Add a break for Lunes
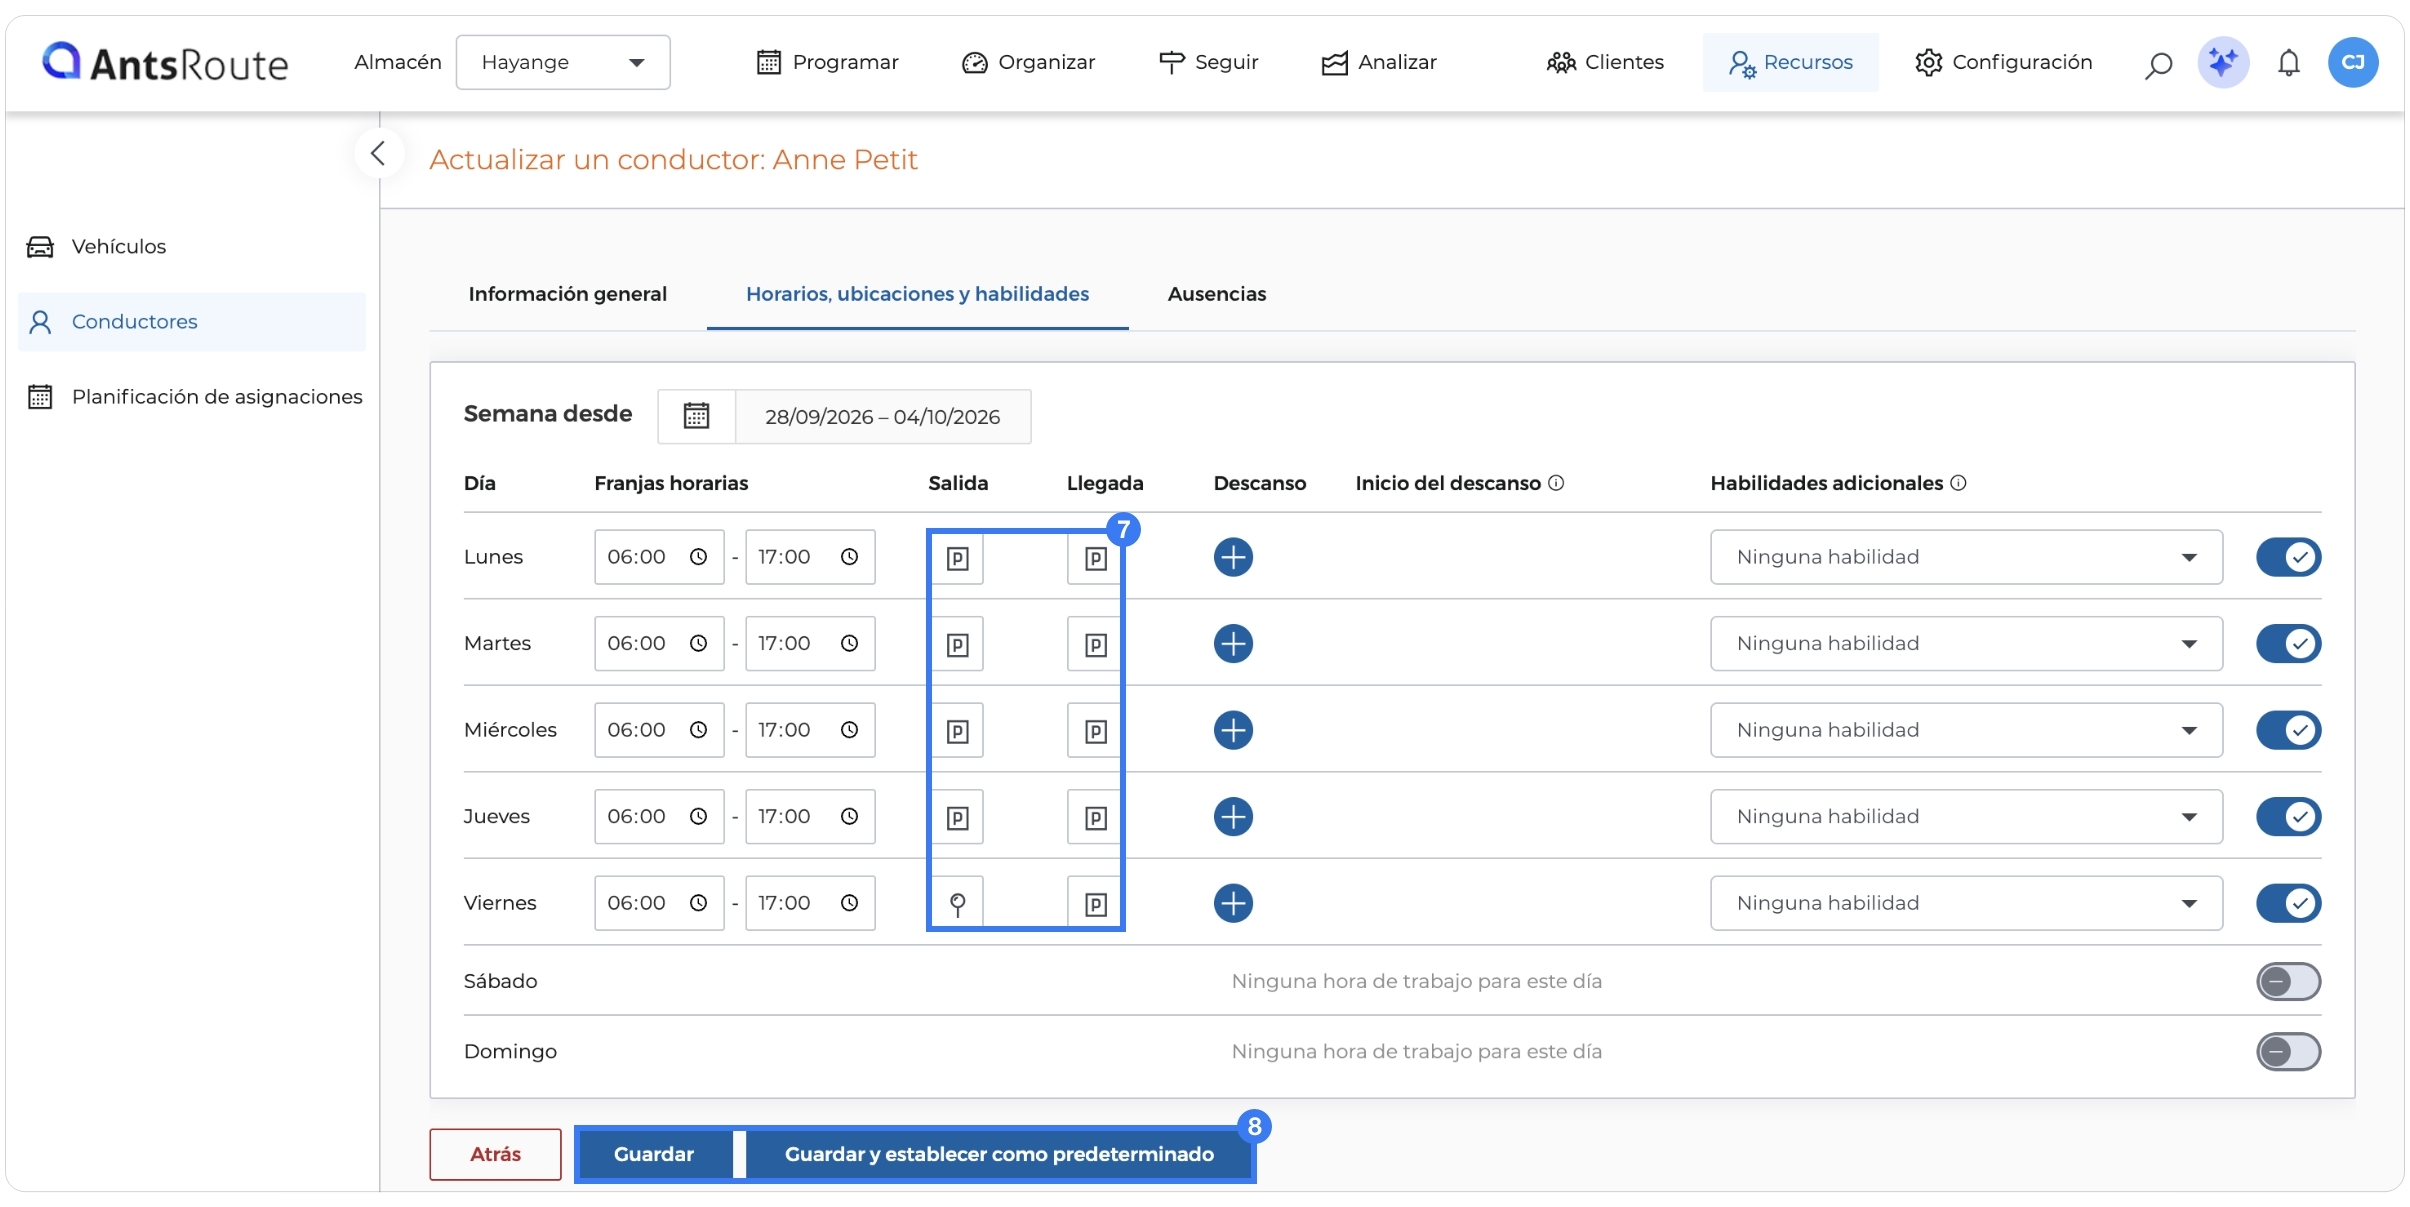Image resolution: width=2410 pixels, height=1207 pixels. (1233, 557)
